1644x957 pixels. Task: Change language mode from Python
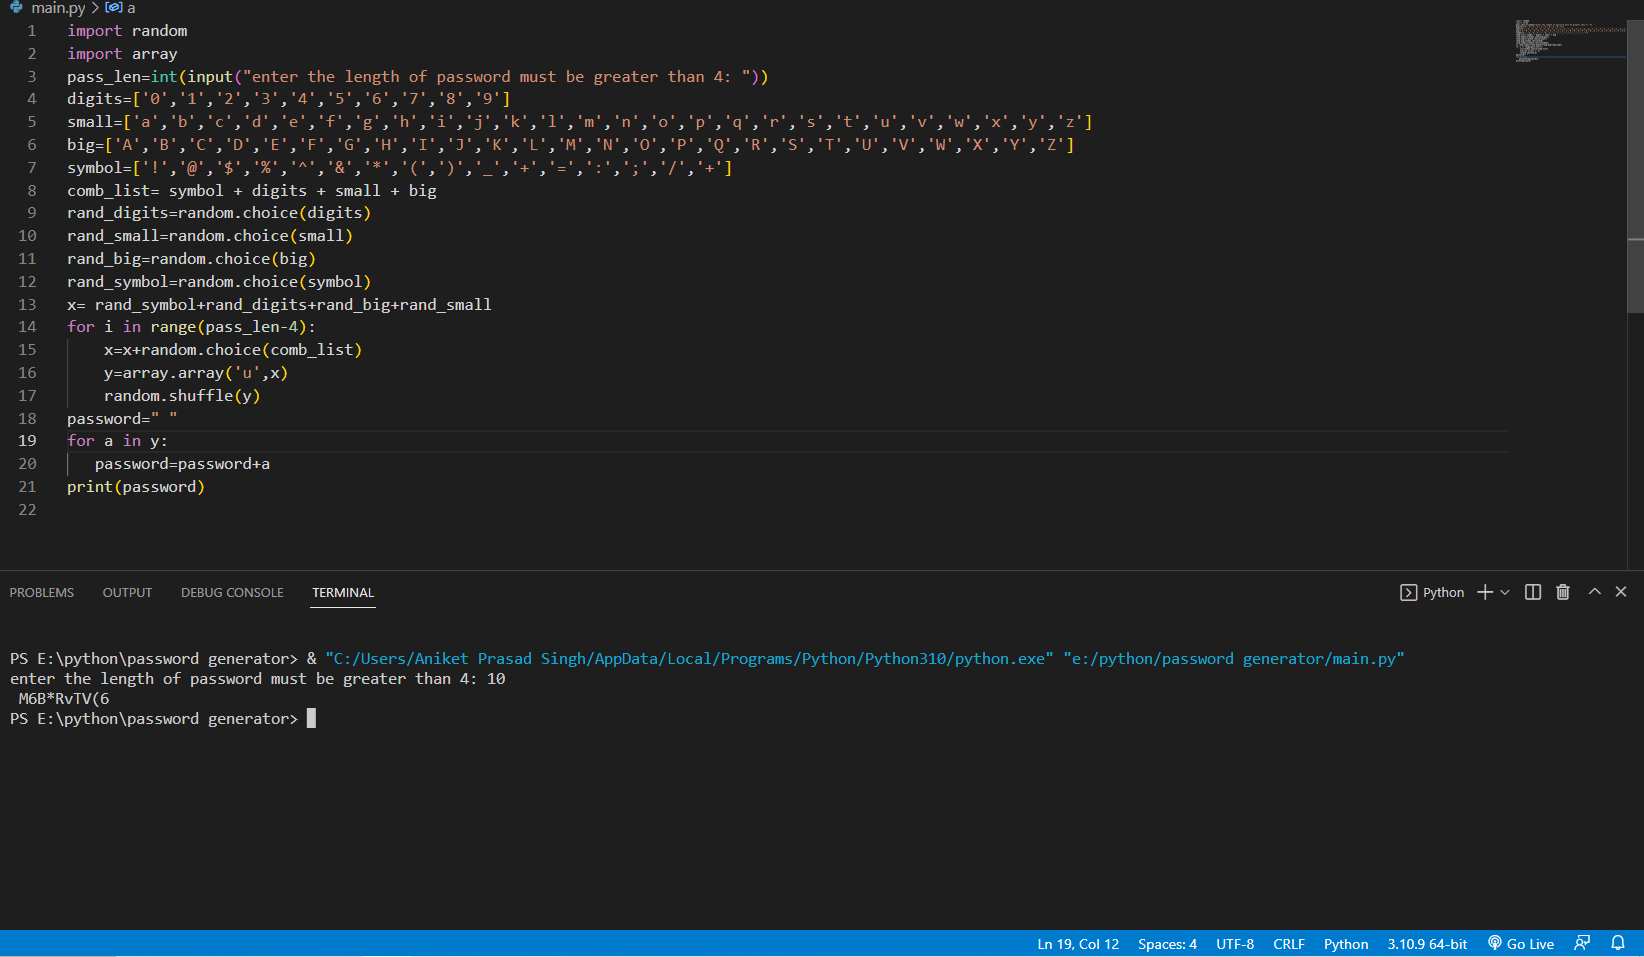(x=1346, y=943)
